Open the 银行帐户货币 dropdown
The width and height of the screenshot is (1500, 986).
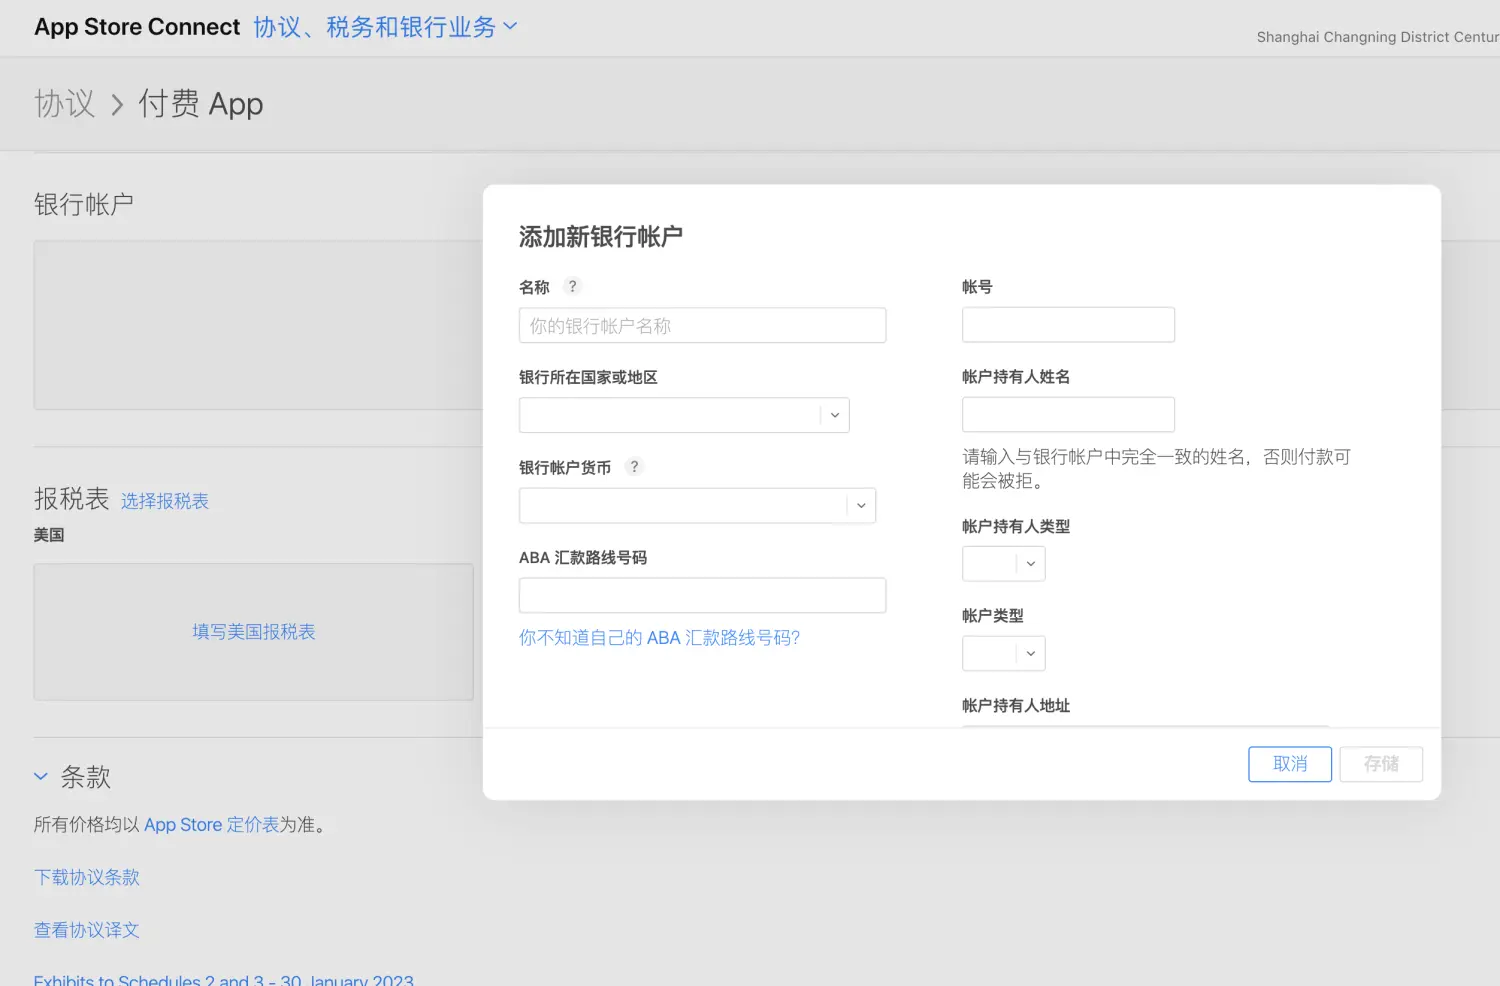697,505
